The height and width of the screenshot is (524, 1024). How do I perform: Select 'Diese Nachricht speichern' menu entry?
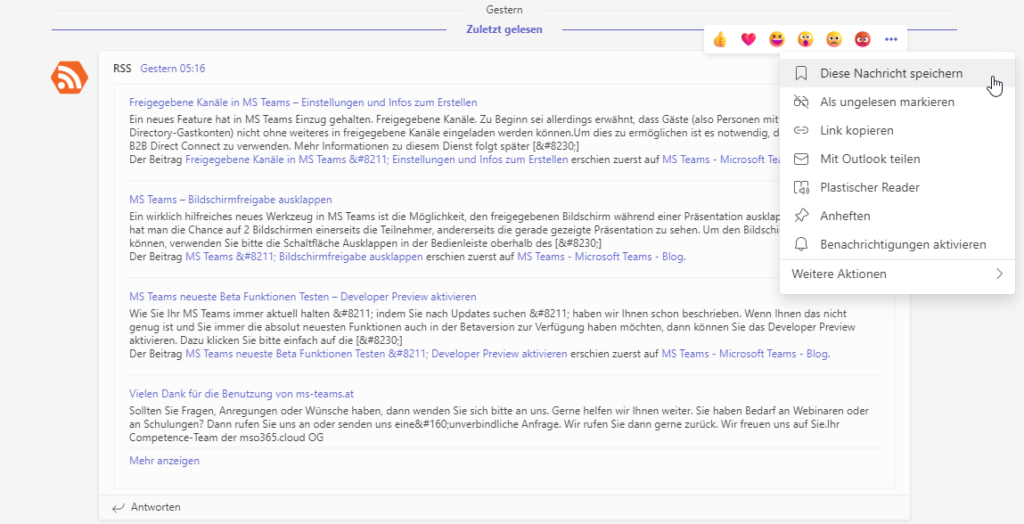point(897,73)
